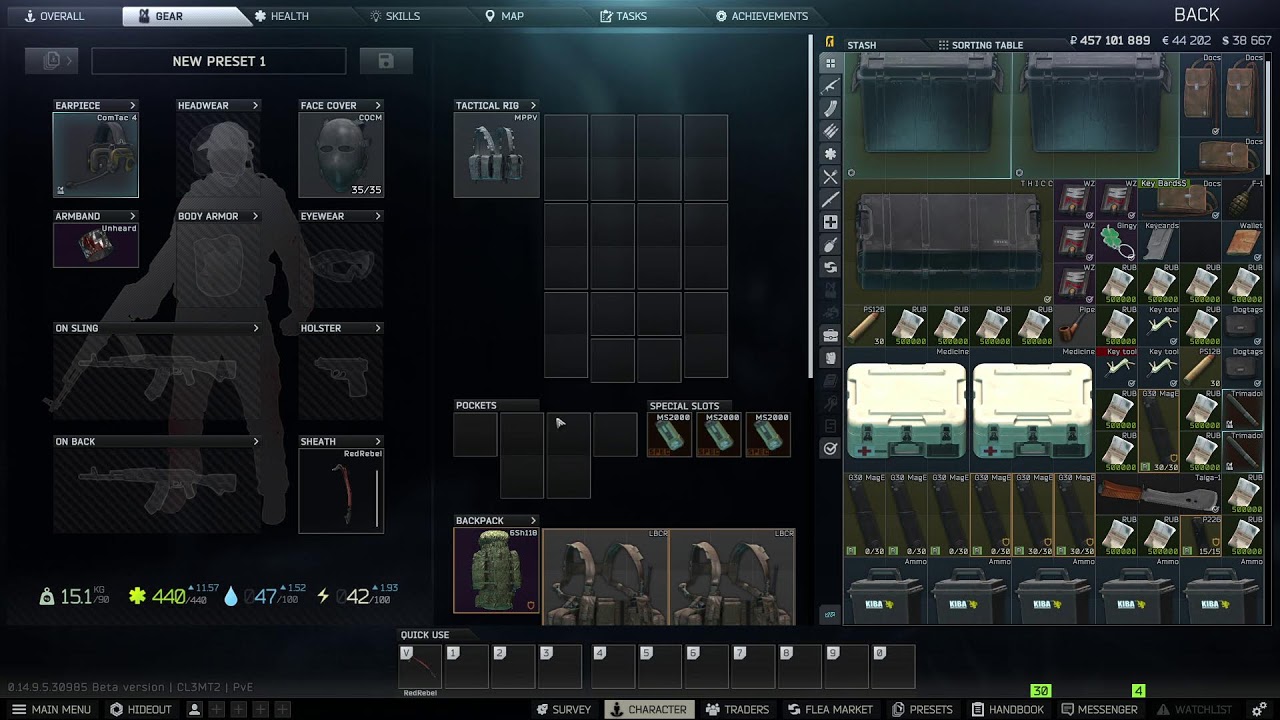Switch to the Health tab
Viewport: 1280px width, 720px height.
[x=282, y=16]
